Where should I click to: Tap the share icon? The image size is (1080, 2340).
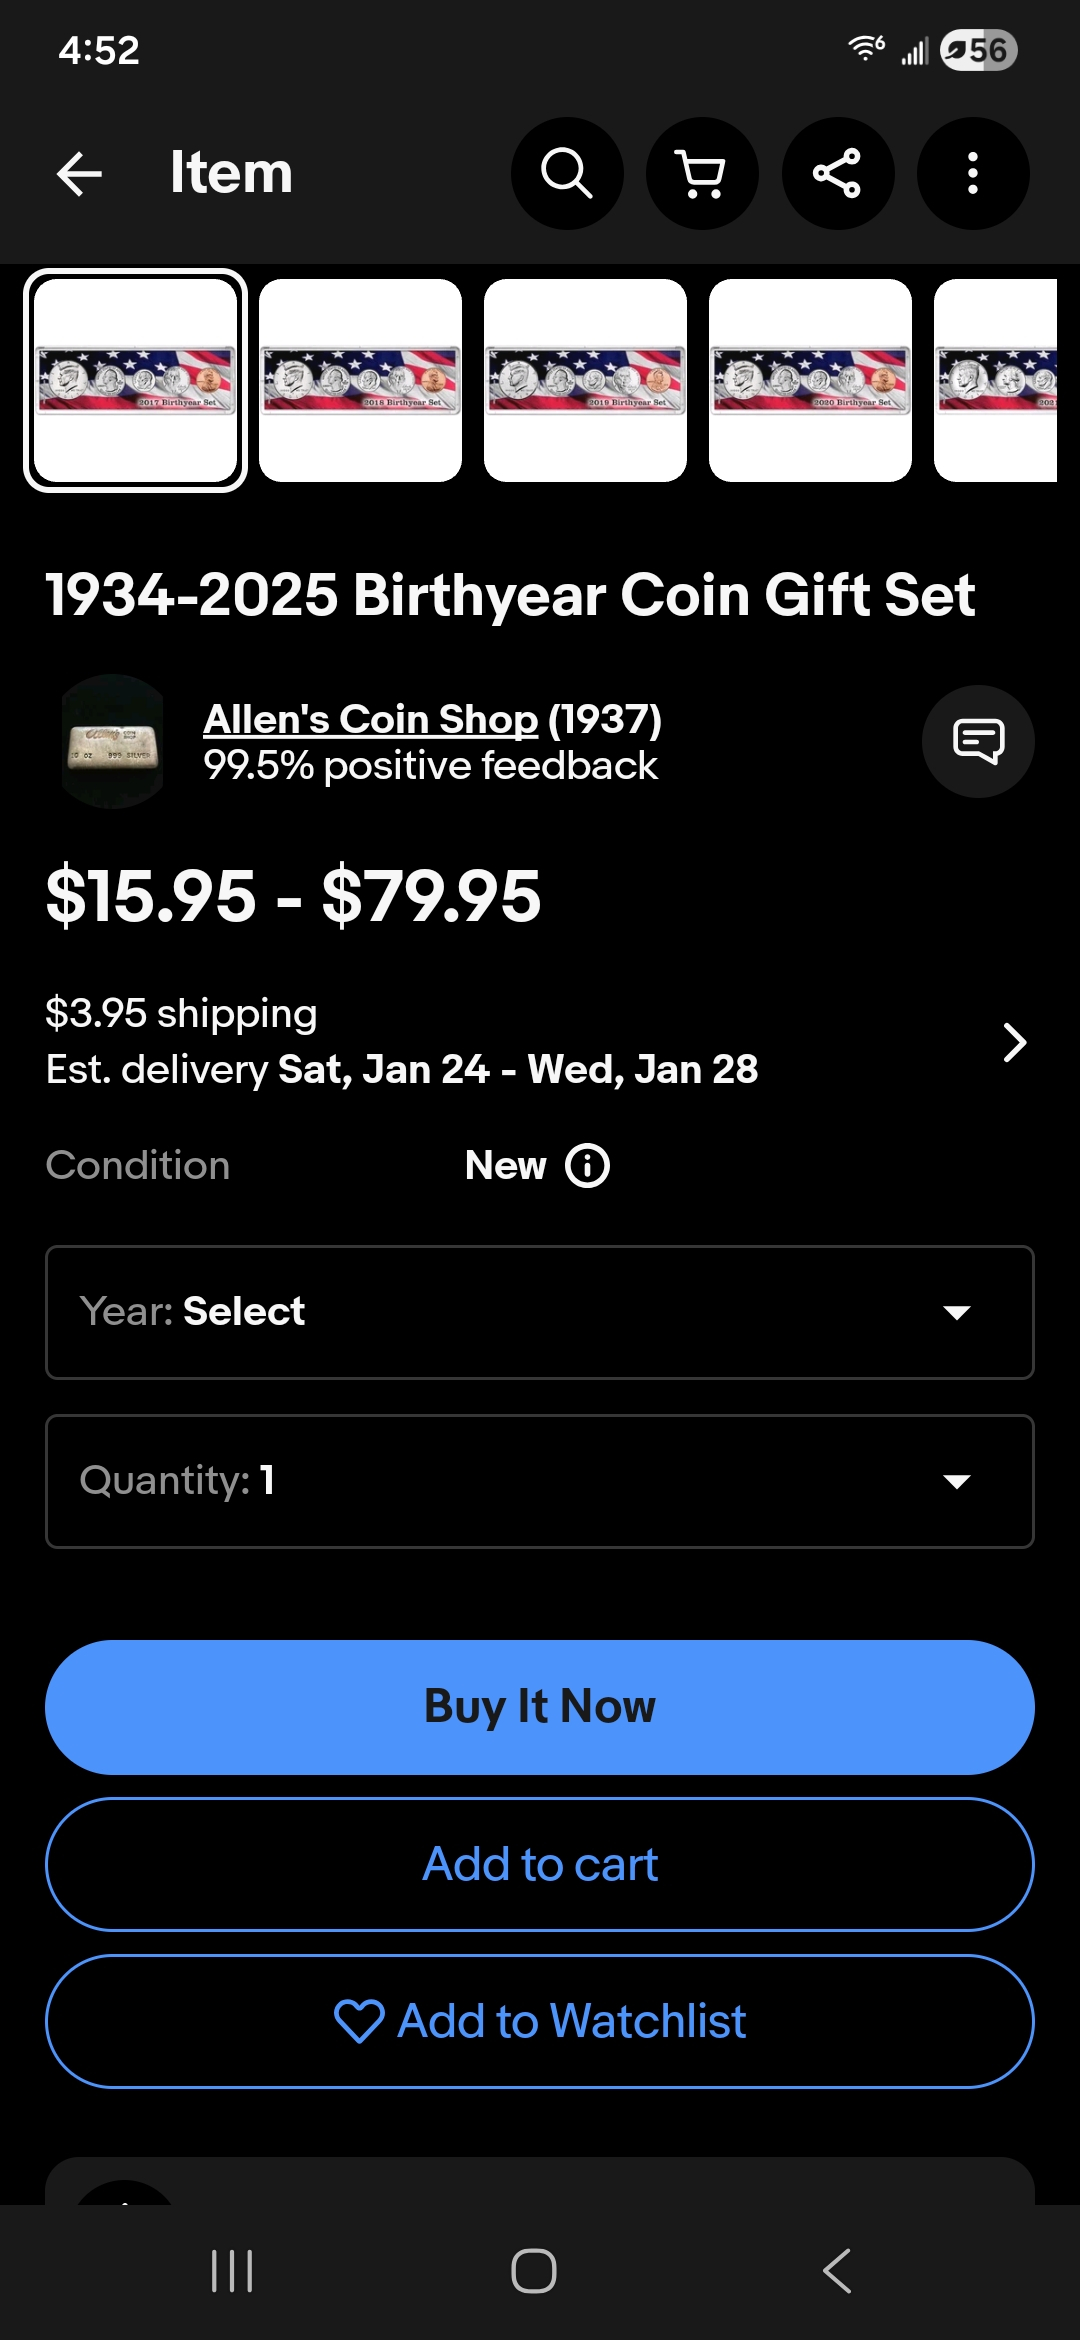[837, 174]
